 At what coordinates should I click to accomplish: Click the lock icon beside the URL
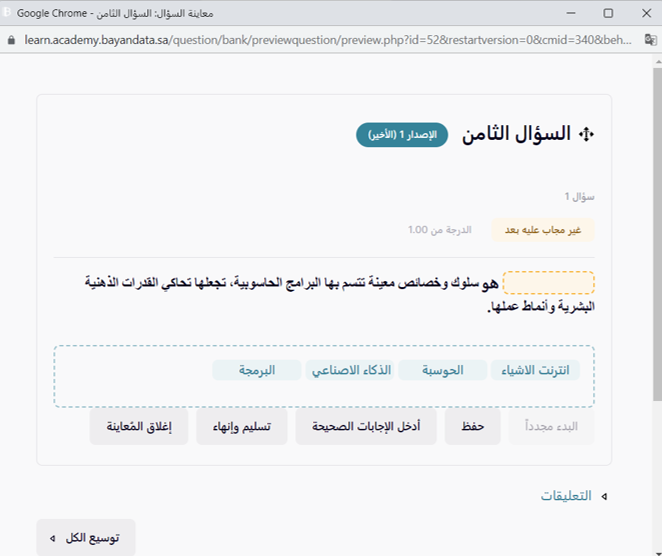(x=11, y=41)
